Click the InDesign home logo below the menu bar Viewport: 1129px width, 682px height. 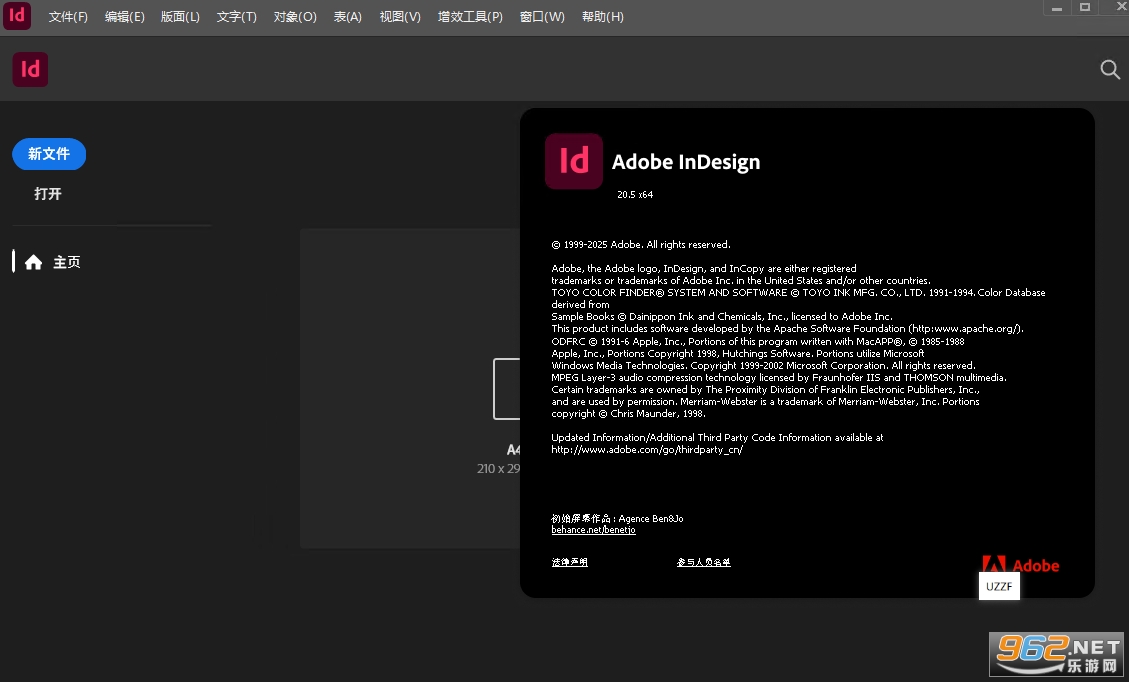pos(30,69)
